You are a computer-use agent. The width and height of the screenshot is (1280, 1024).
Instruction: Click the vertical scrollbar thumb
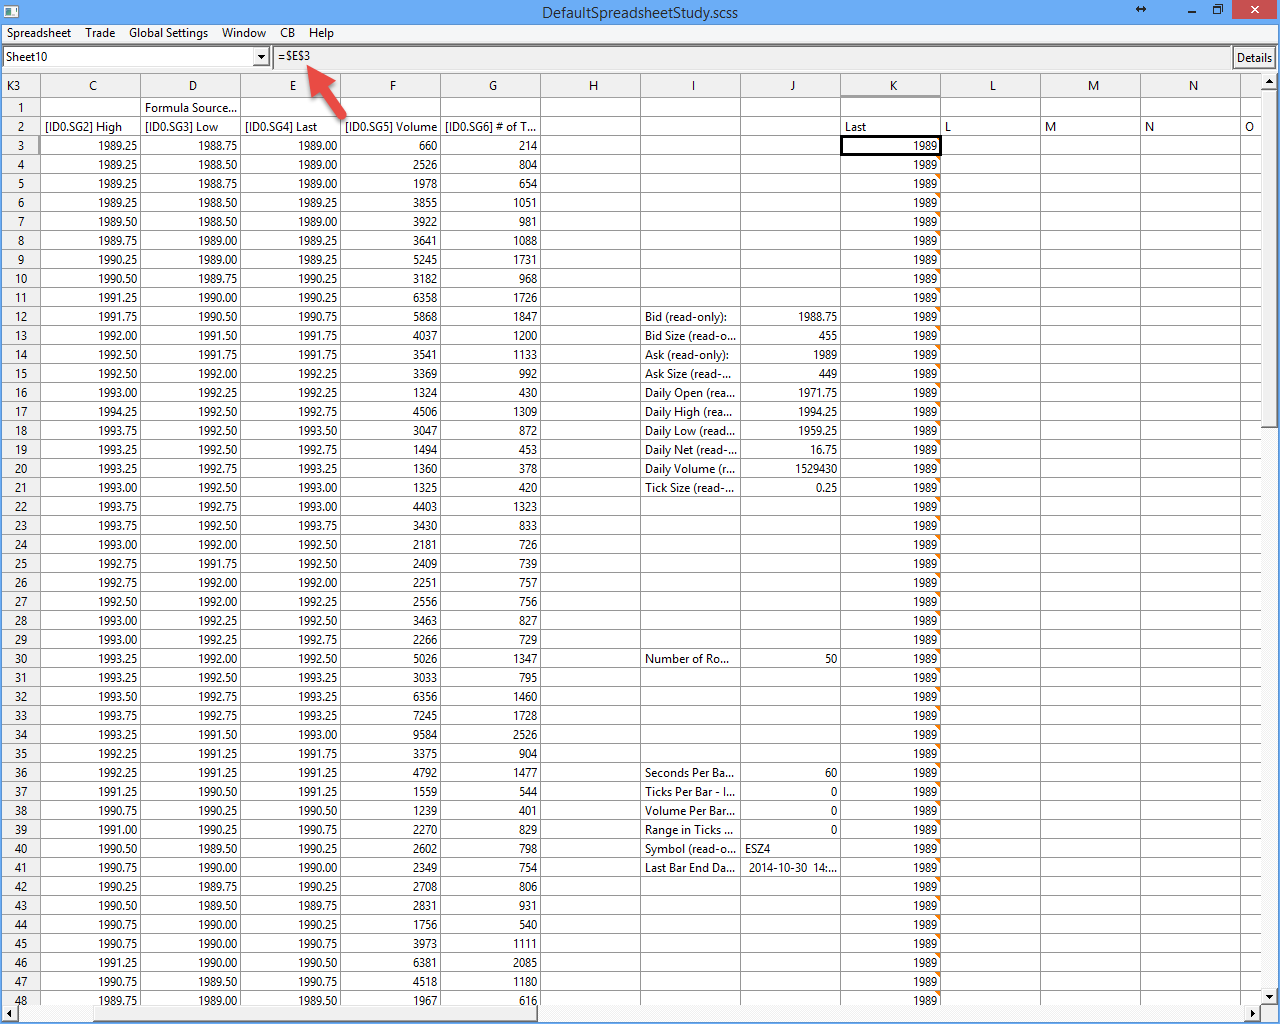(1269, 258)
